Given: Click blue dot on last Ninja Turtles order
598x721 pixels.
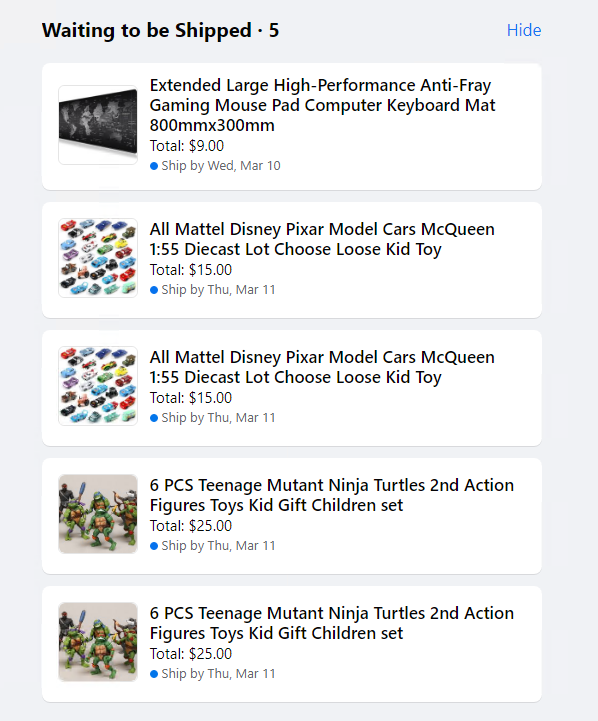Looking at the screenshot, I should pos(154,674).
